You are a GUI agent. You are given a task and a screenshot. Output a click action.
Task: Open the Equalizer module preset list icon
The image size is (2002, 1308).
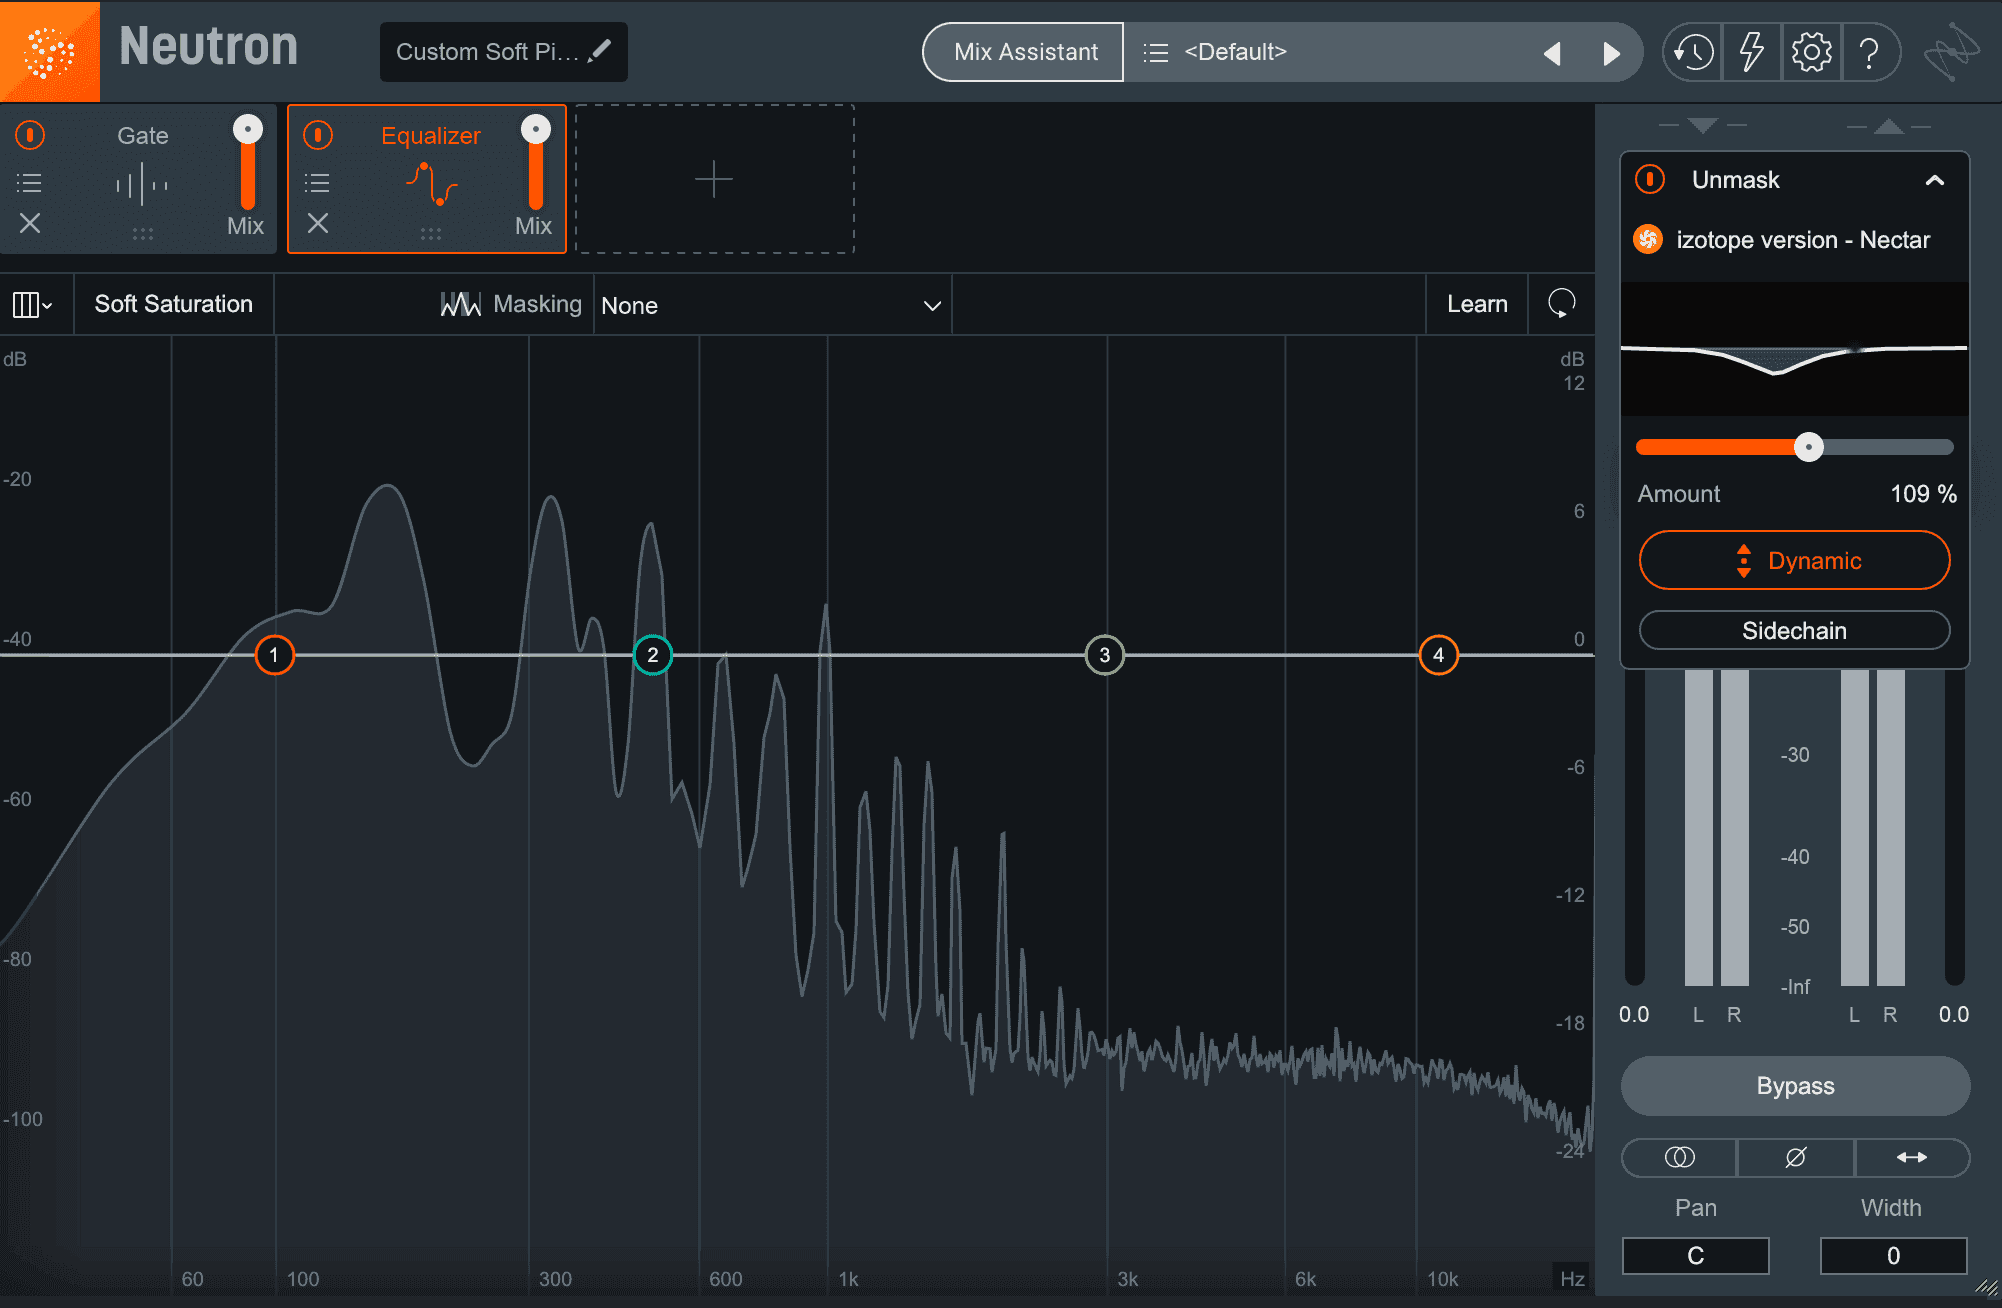click(x=317, y=183)
